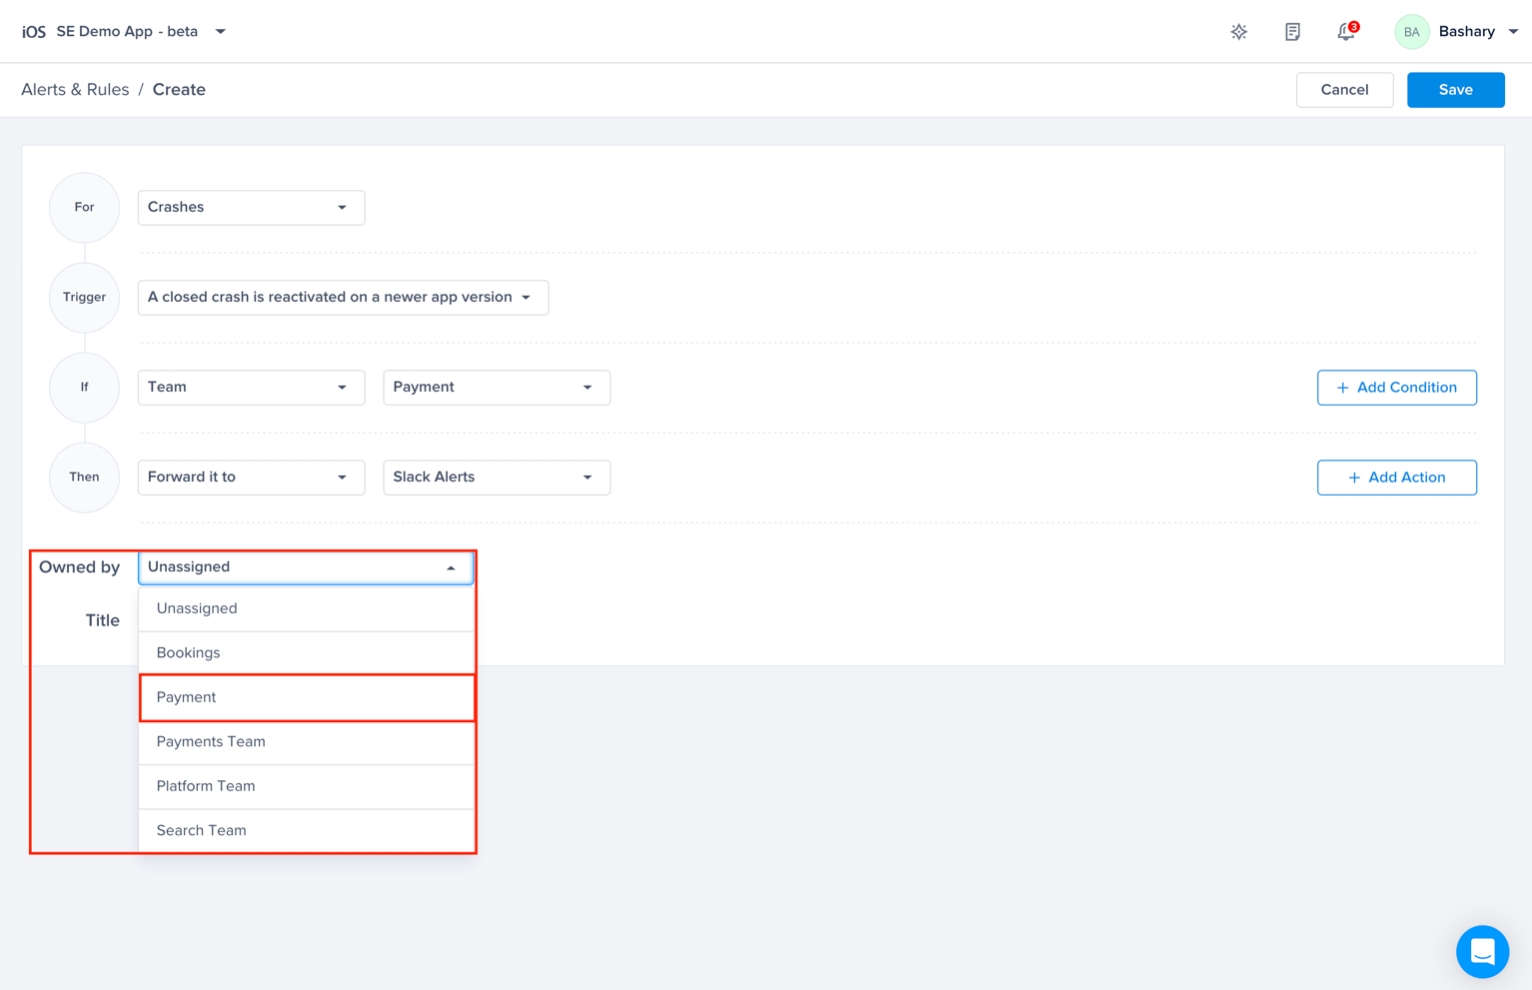This screenshot has width=1532, height=990.
Task: Open the Crashes dropdown
Action: click(251, 207)
